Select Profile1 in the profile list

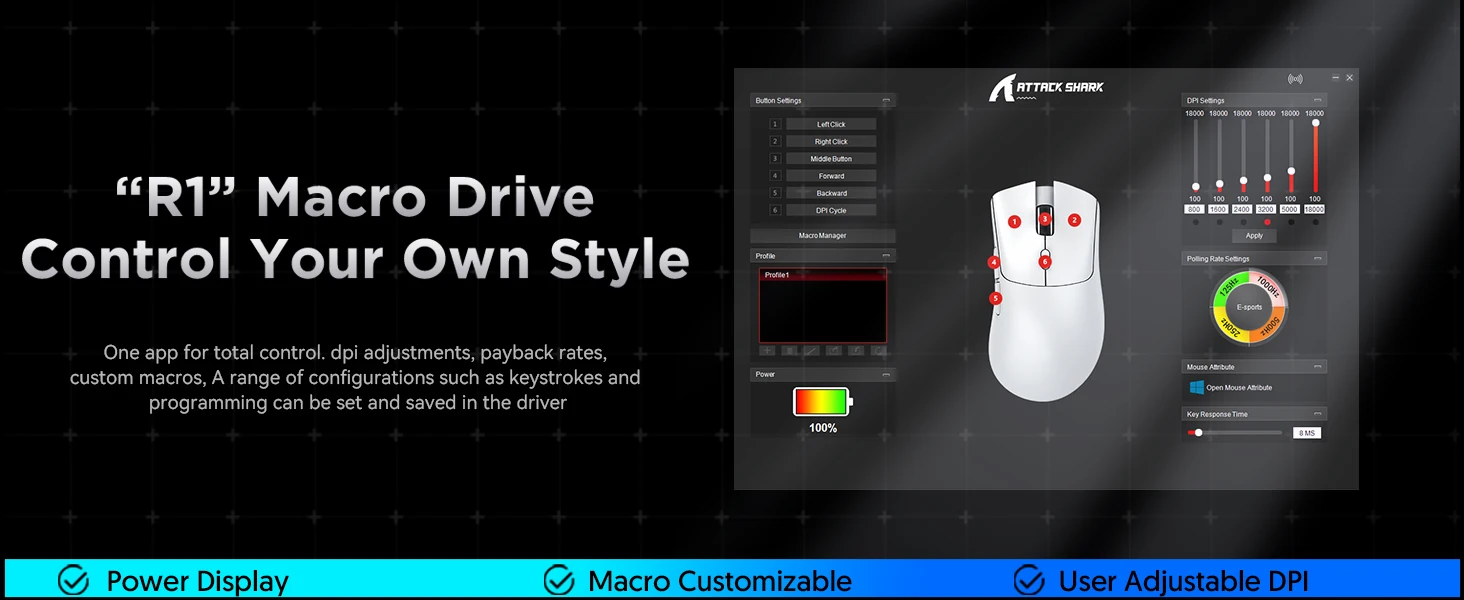822,275
